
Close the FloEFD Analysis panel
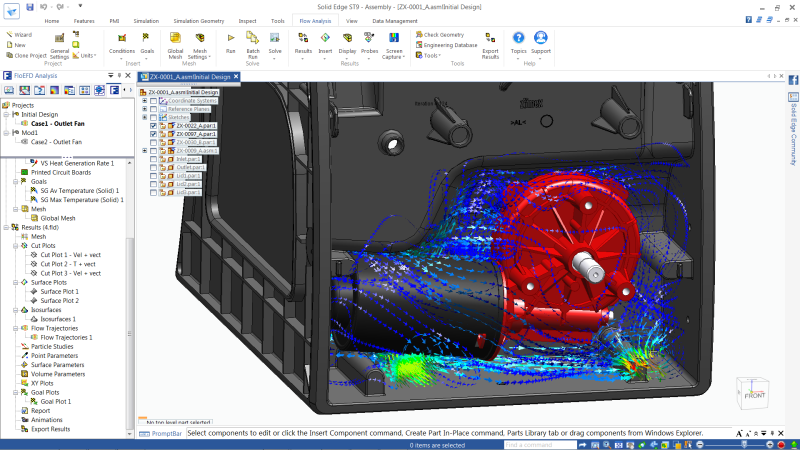[128, 76]
